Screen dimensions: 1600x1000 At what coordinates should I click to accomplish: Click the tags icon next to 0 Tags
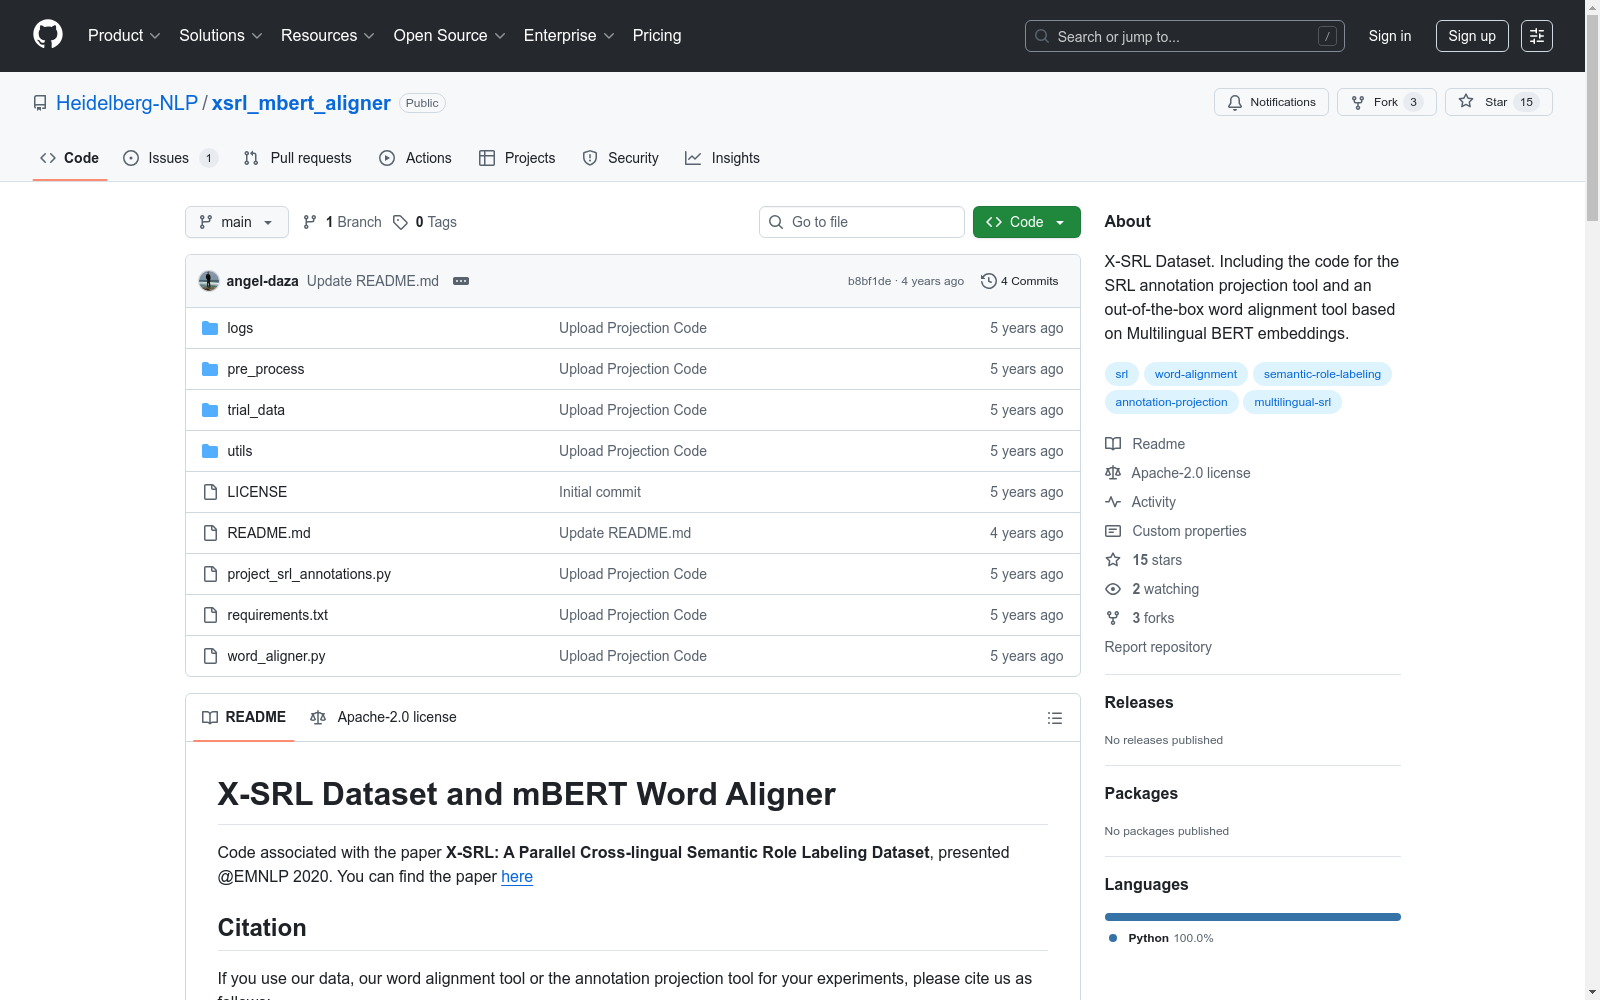pos(400,222)
